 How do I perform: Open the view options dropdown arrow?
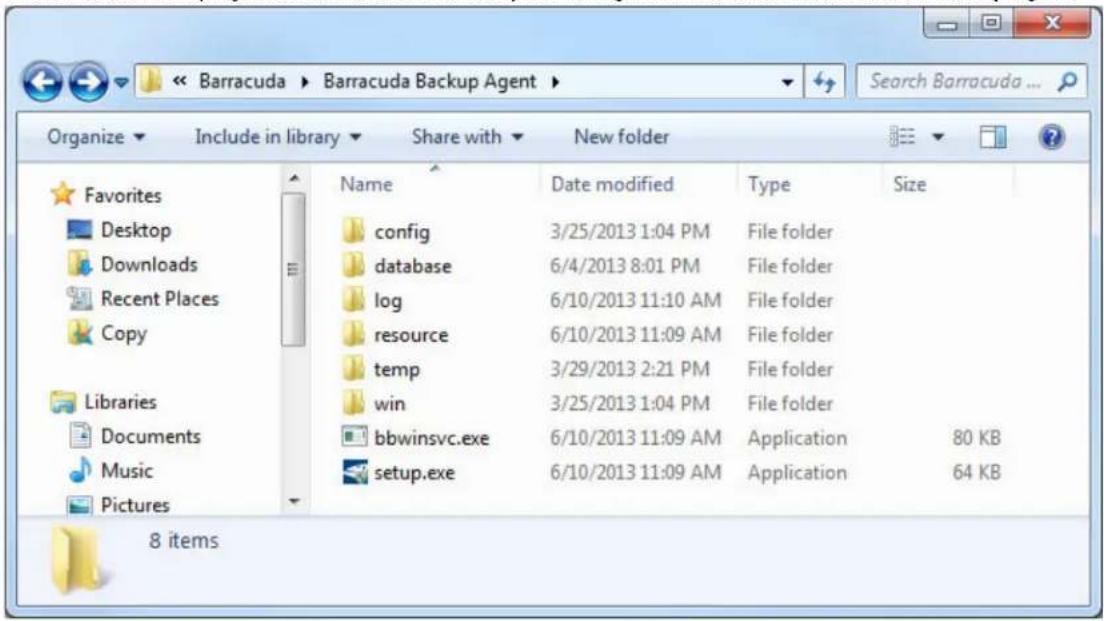coord(938,137)
